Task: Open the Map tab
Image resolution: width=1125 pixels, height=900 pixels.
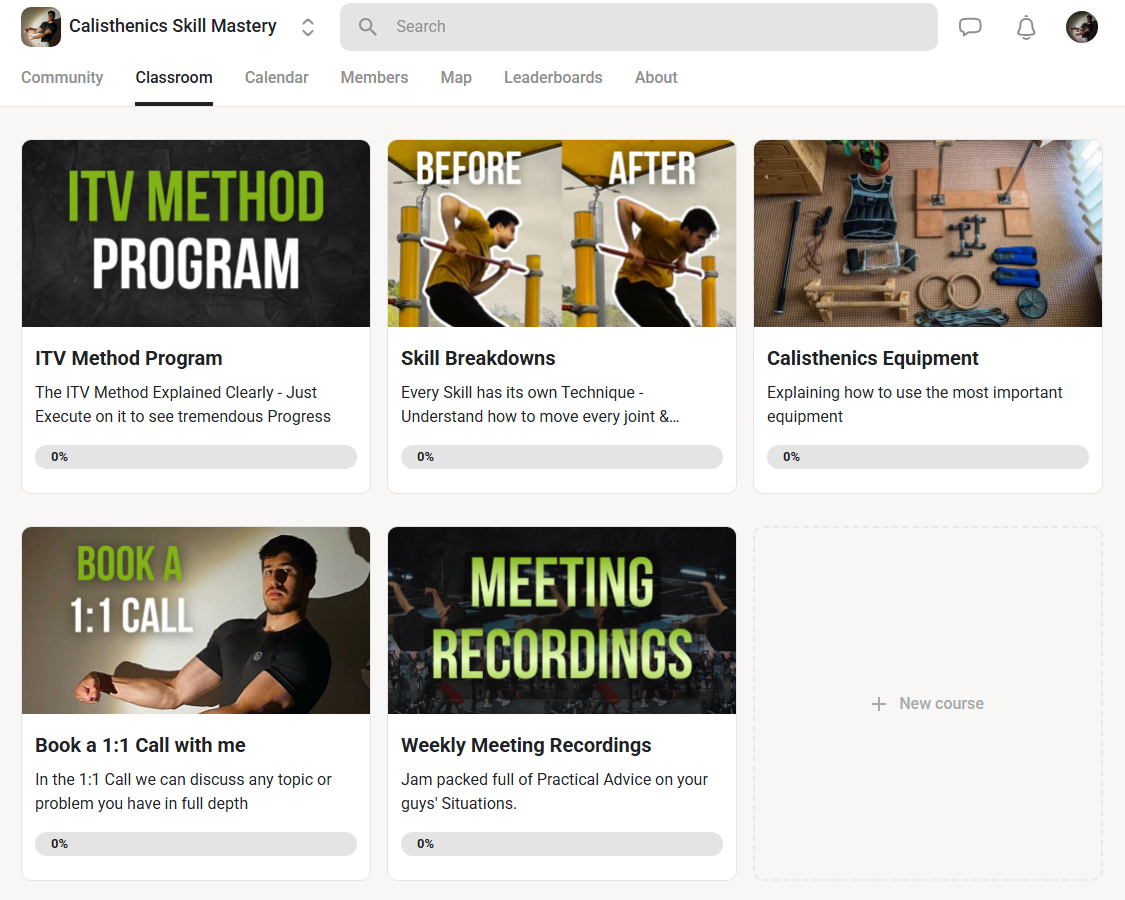Action: pos(456,78)
